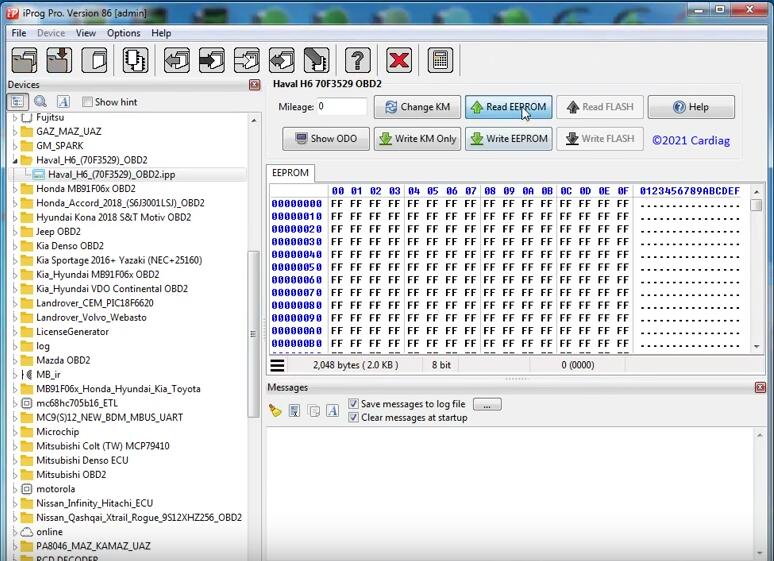Click erase device dark chip icon
Screen dimensions: 774x561
pyautogui.click(x=317, y=60)
